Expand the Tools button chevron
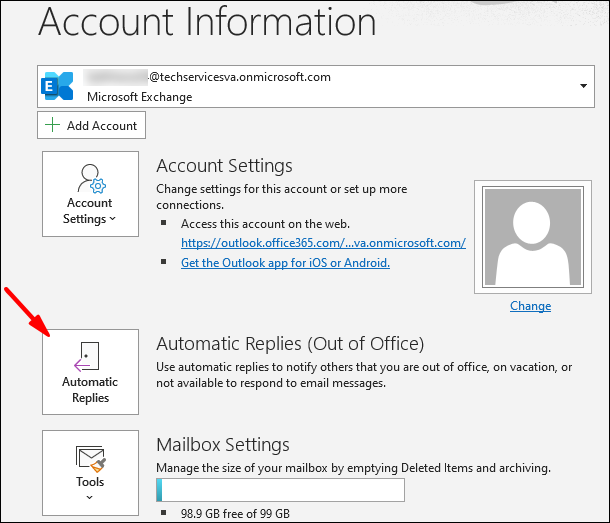 (90, 497)
